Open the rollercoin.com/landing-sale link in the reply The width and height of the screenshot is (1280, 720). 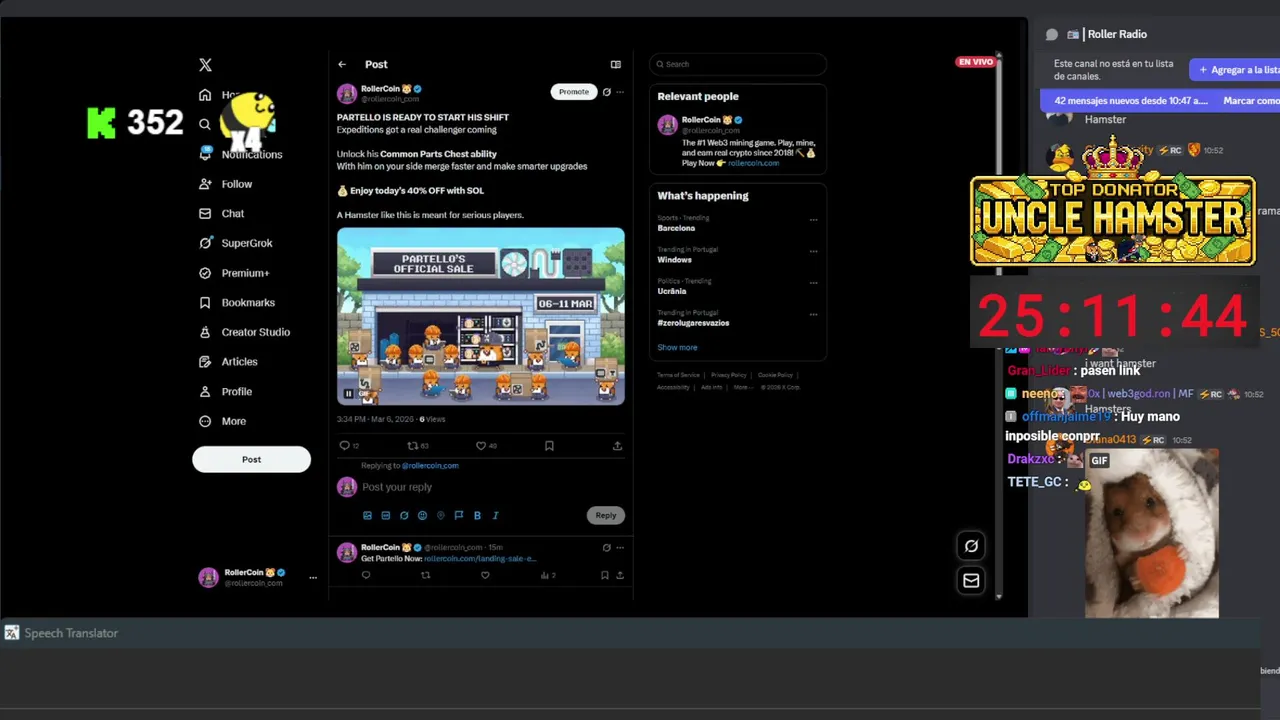pos(480,559)
